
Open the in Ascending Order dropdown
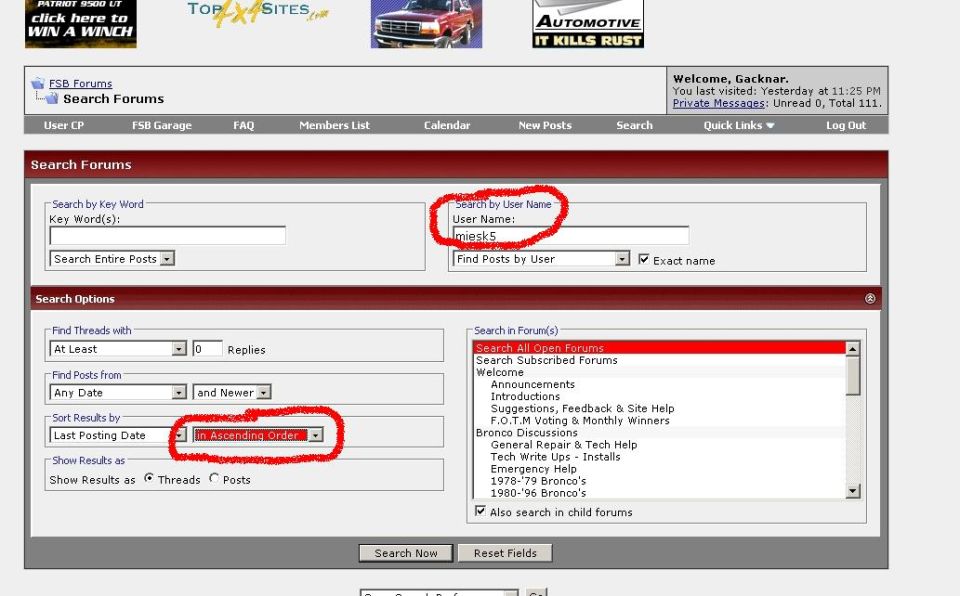pyautogui.click(x=258, y=435)
